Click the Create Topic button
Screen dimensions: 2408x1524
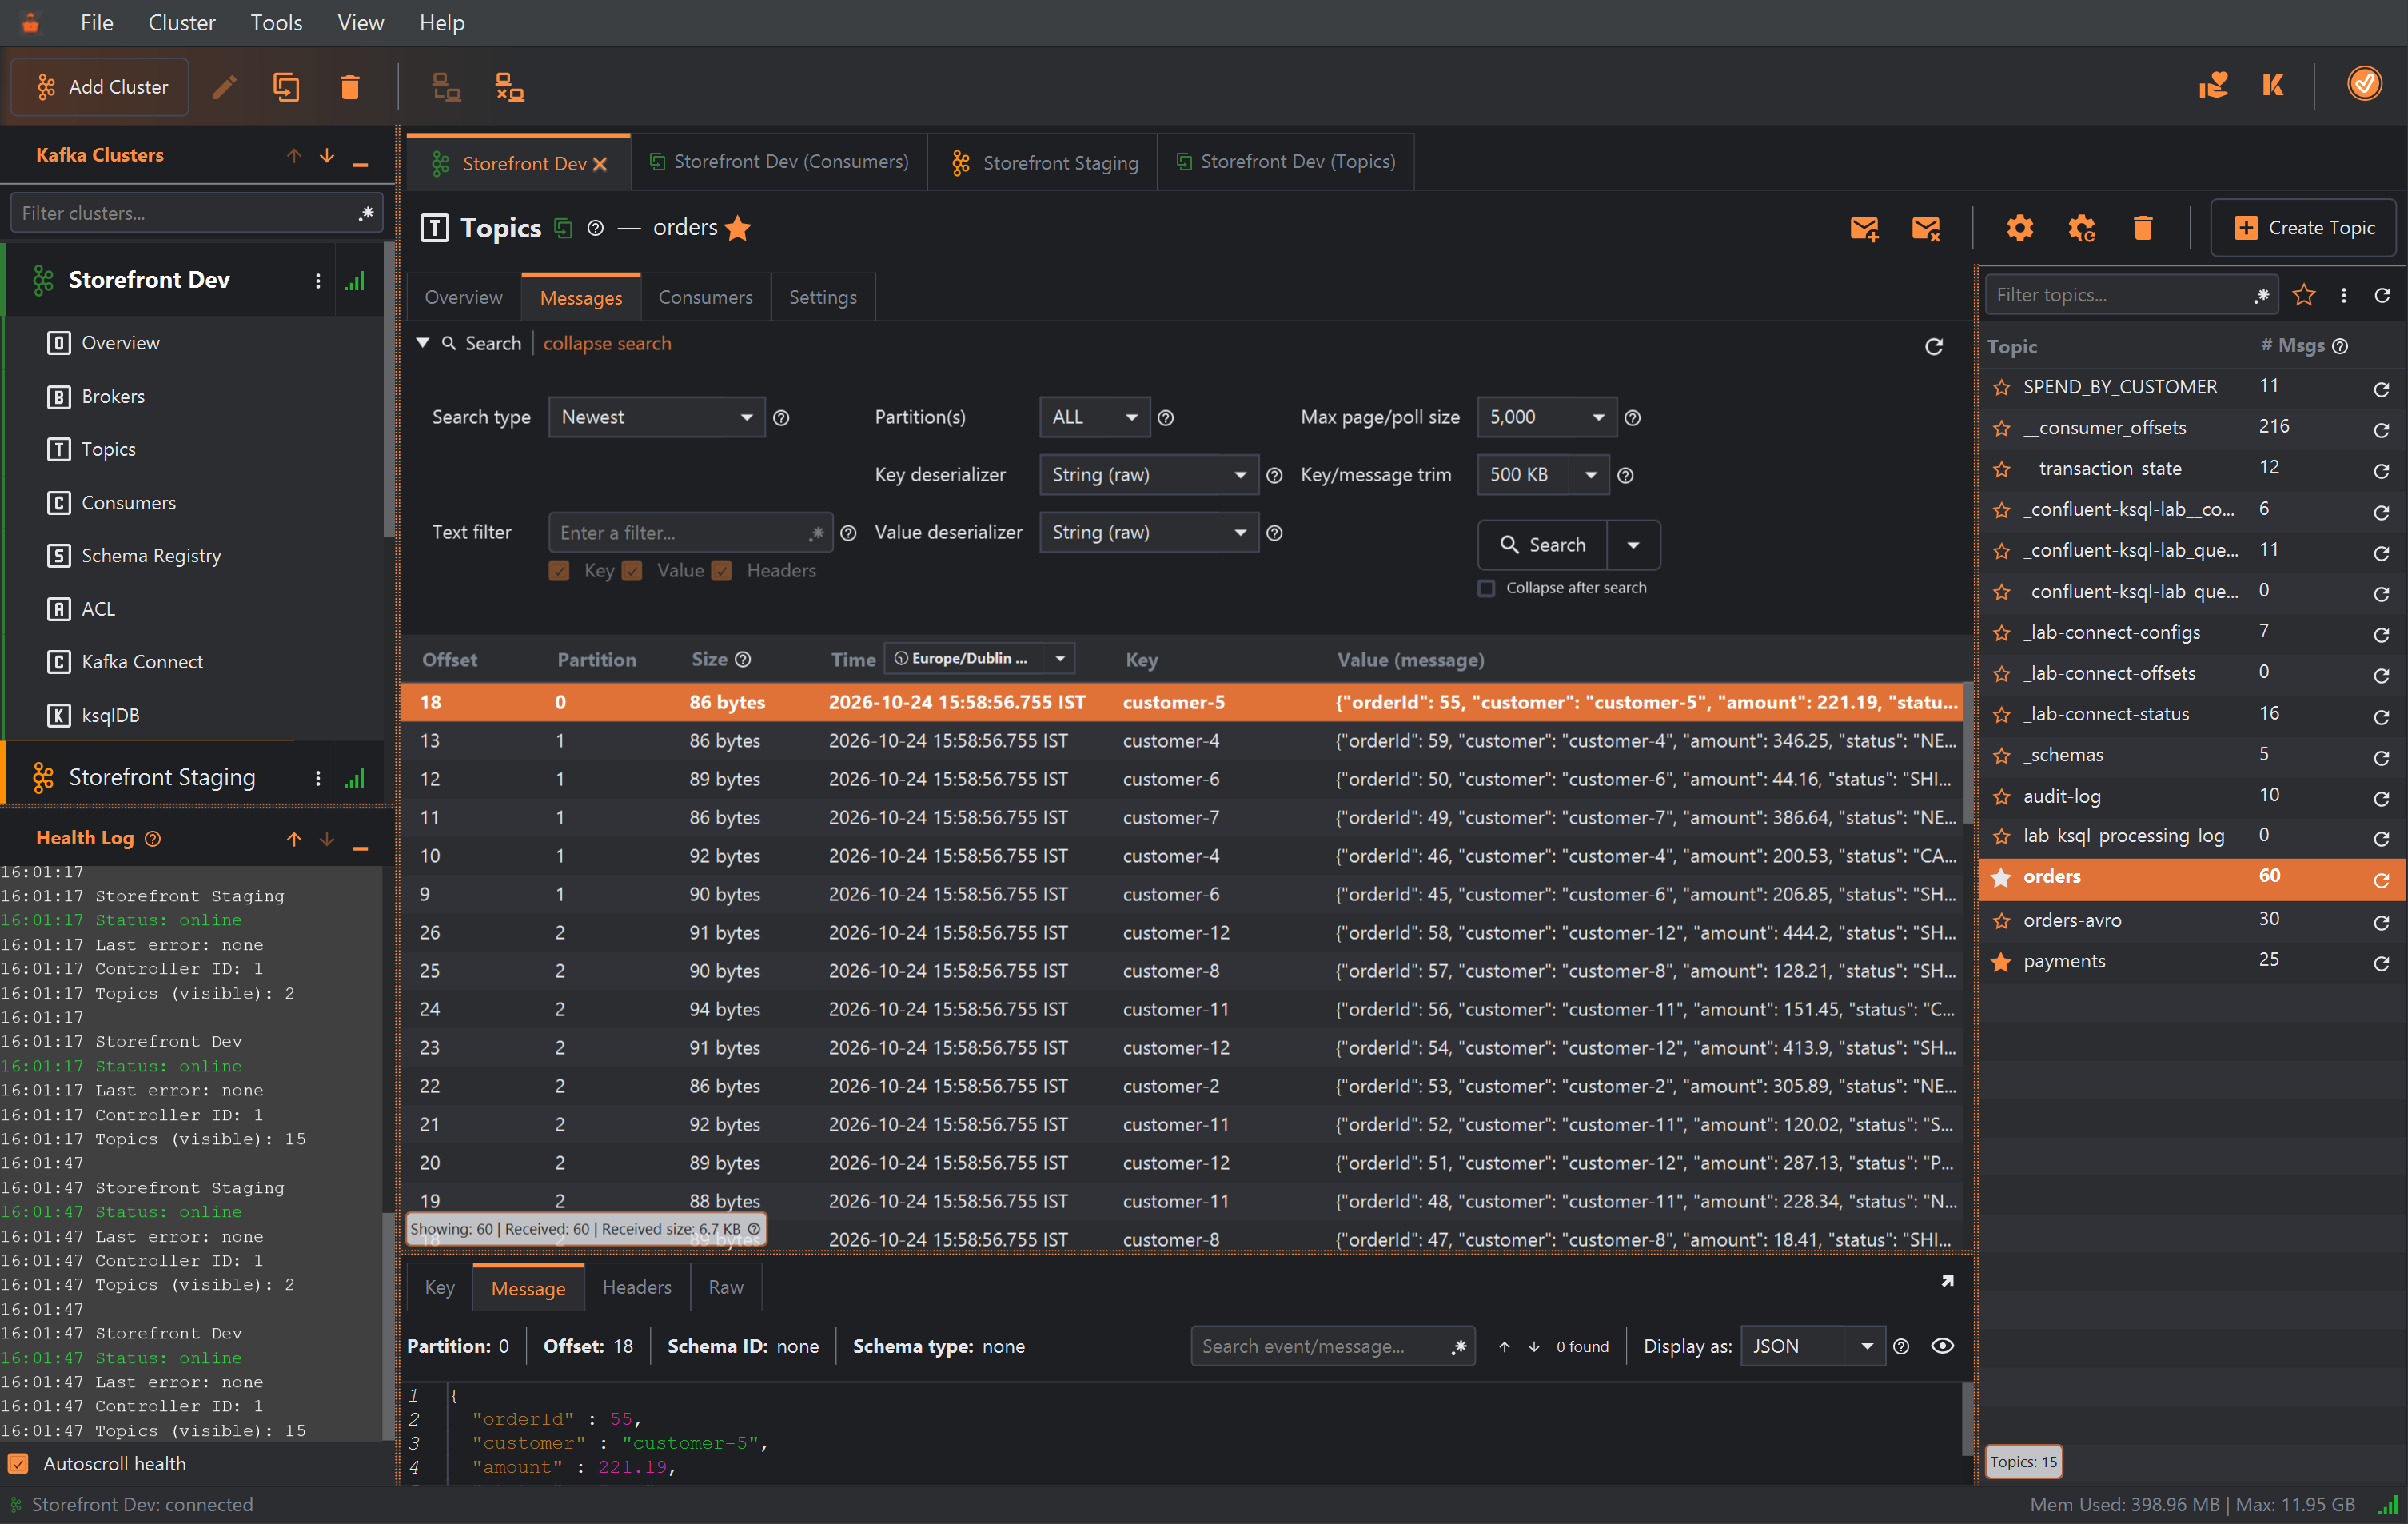coord(2303,228)
